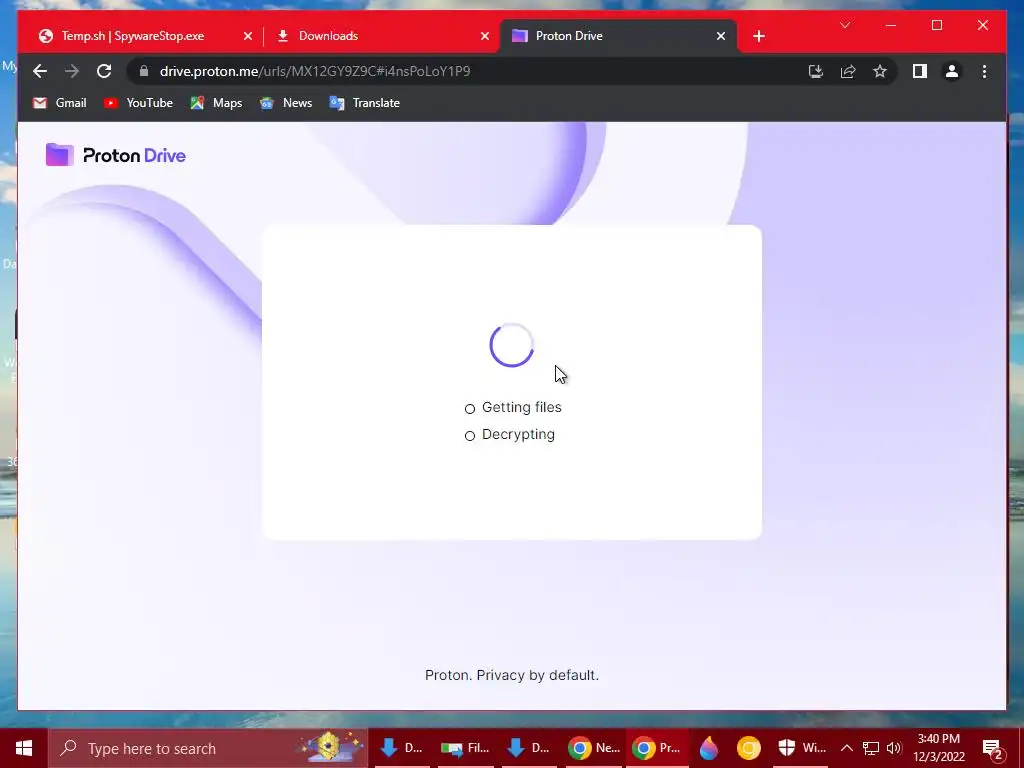Show hidden system tray icons
This screenshot has height=768, width=1024.
click(846, 748)
